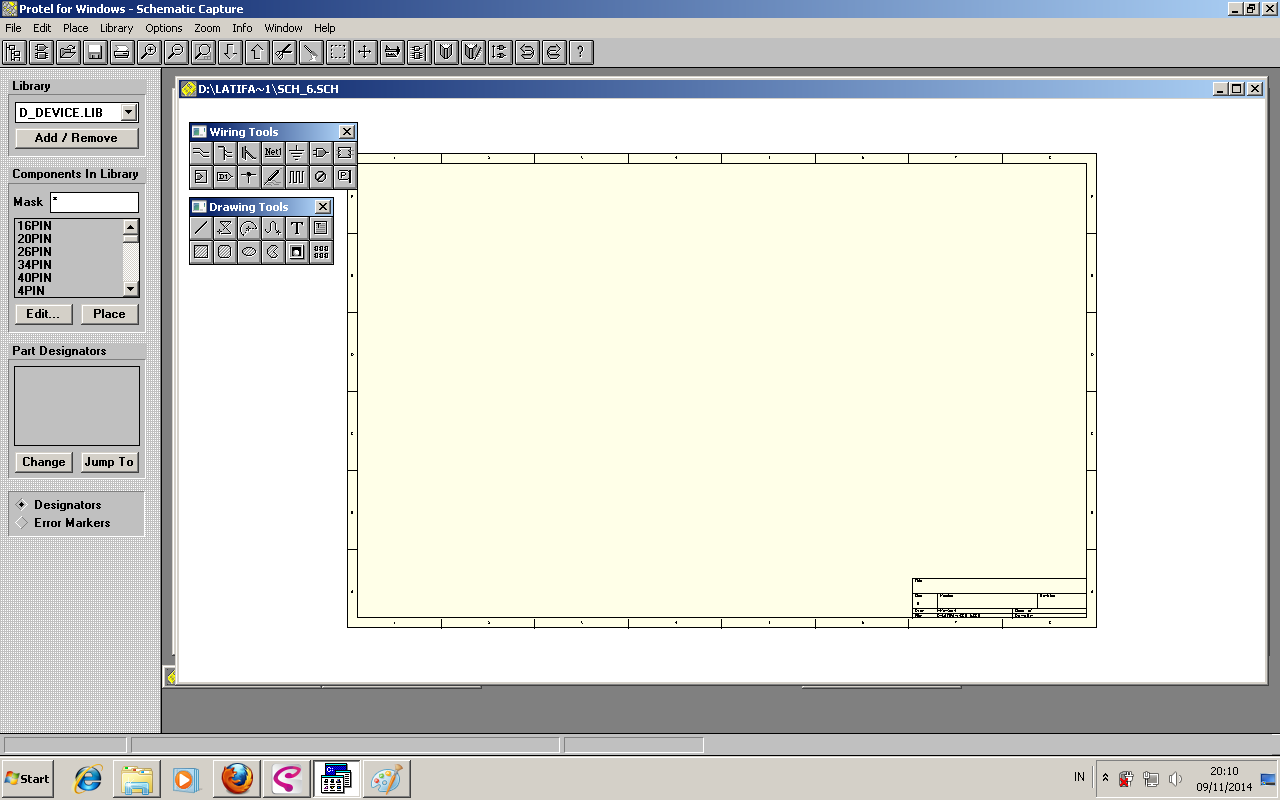Viewport: 1280px width, 800px height.
Task: Open the Library menu
Action: (116, 28)
